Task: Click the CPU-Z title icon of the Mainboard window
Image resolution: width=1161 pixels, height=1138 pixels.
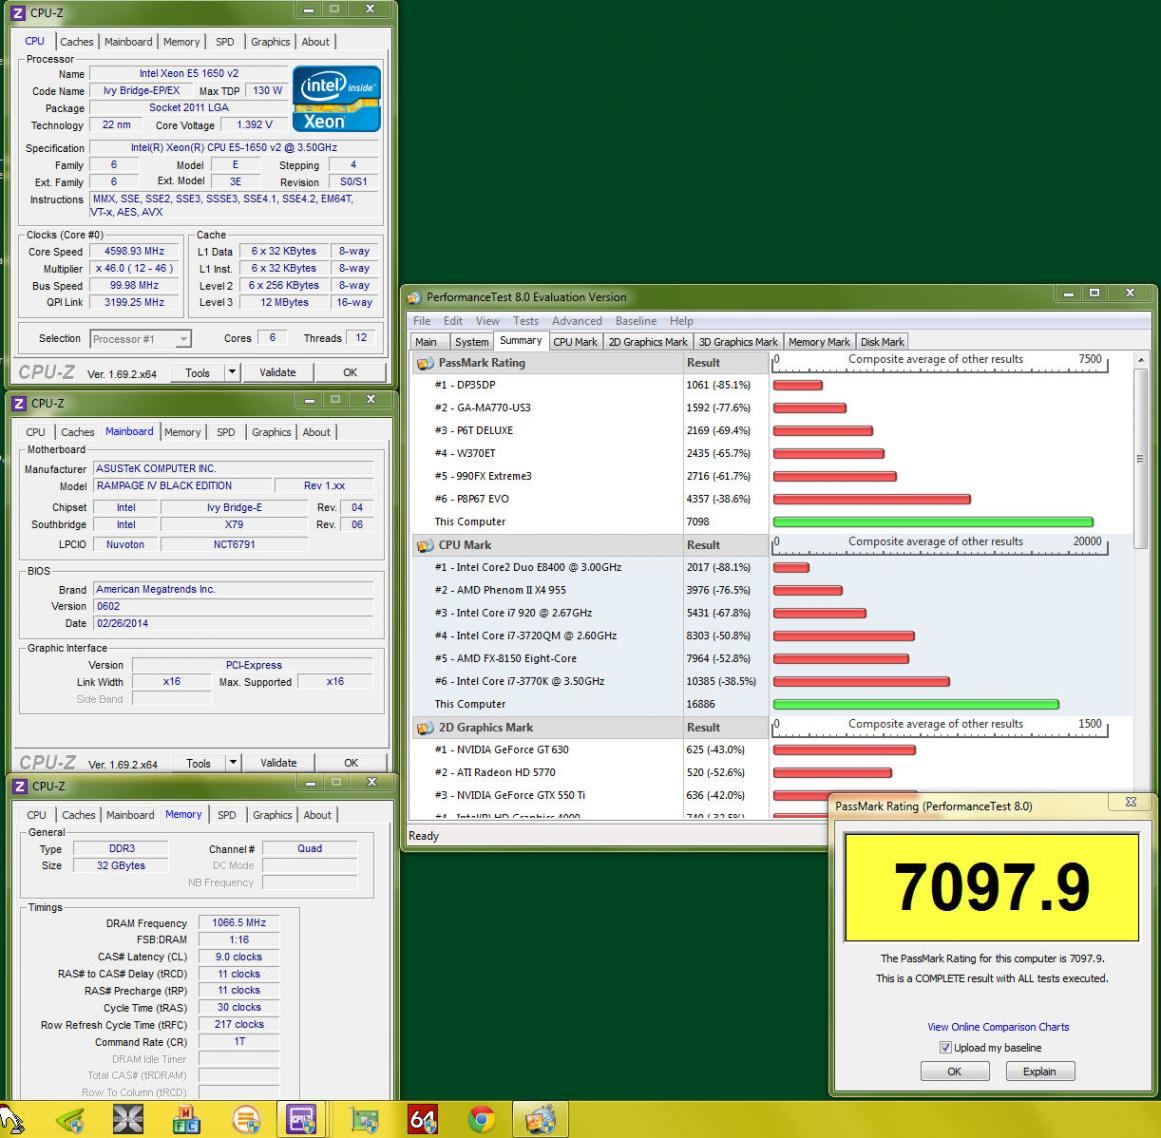Action: tap(19, 404)
